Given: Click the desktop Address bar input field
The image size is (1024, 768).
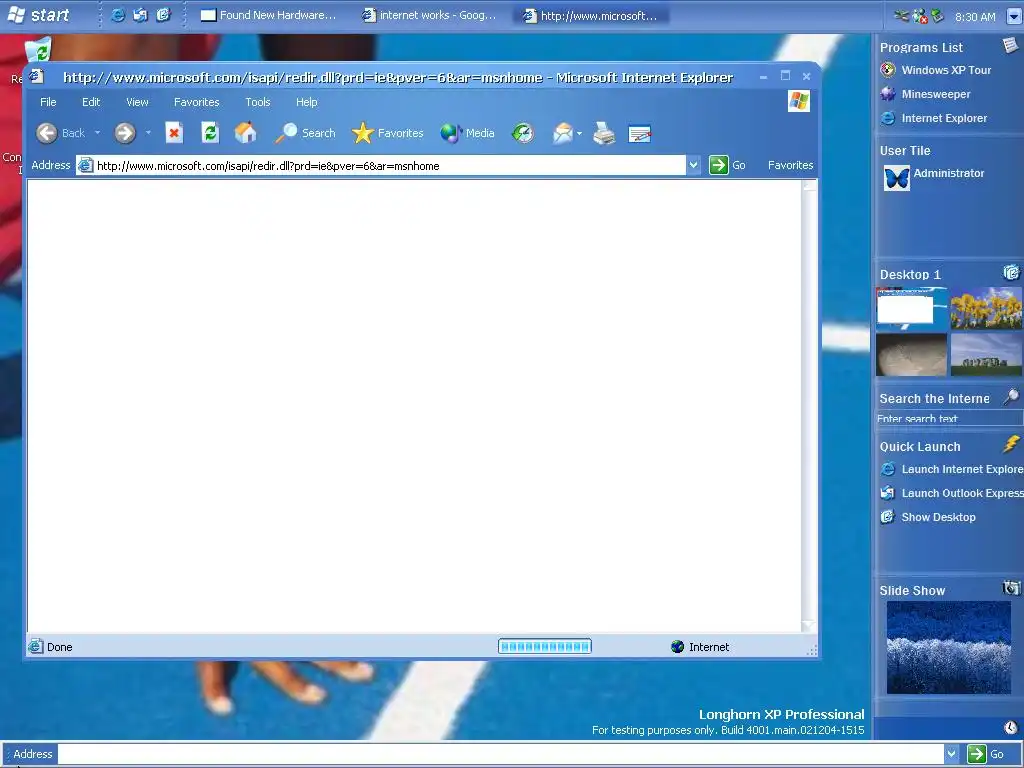Looking at the screenshot, I should pos(501,754).
